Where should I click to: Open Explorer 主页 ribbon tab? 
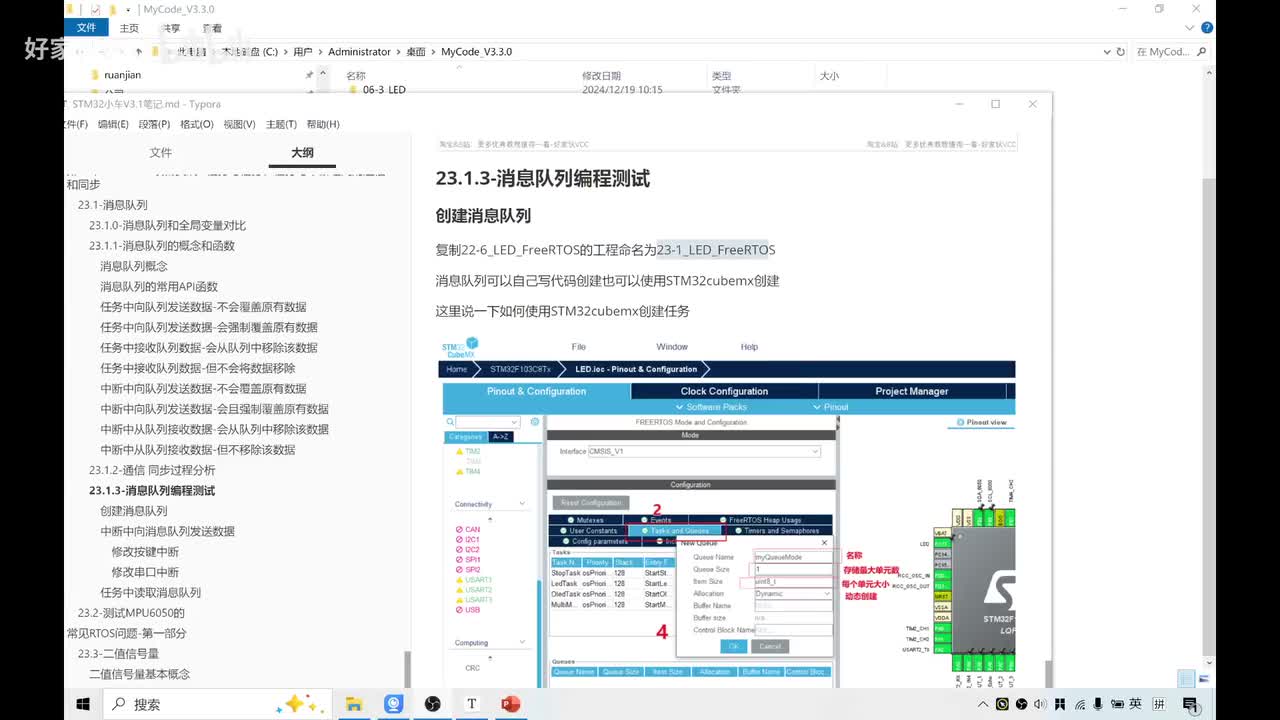point(129,28)
